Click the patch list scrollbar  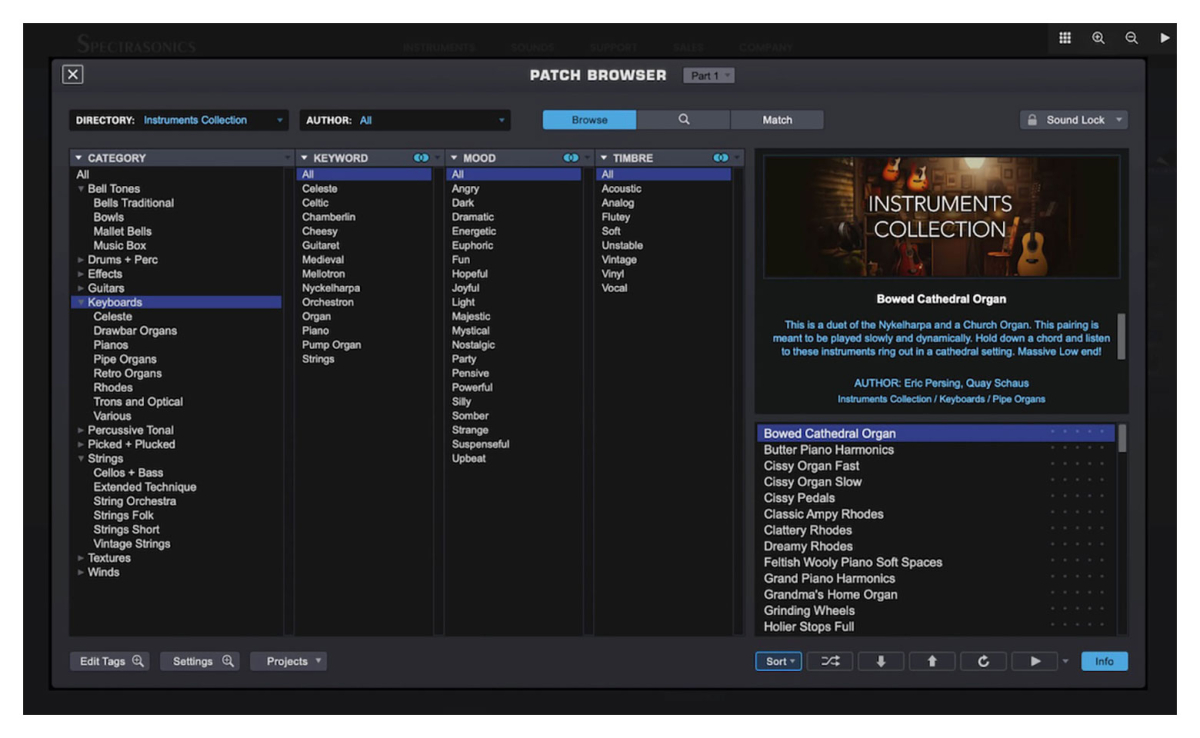pos(1123,440)
